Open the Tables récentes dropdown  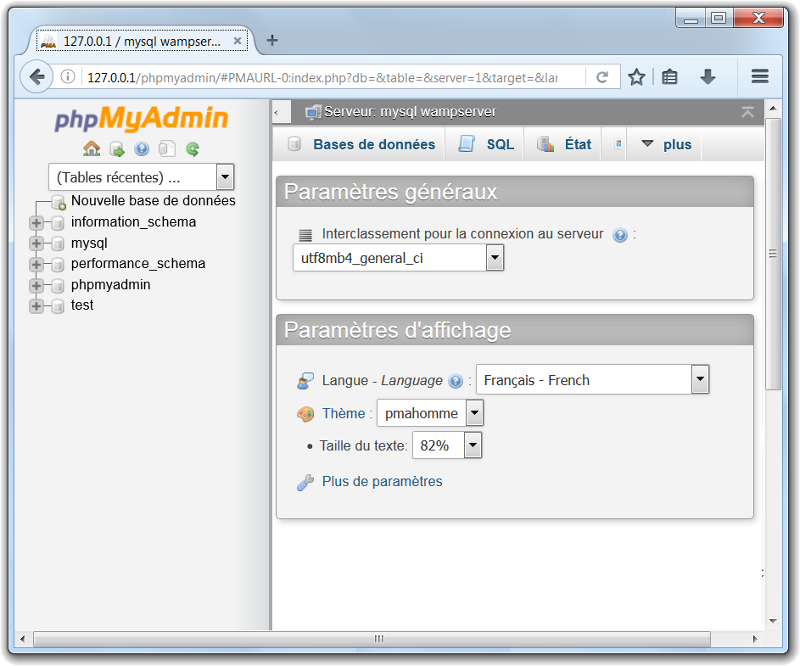click(x=141, y=177)
